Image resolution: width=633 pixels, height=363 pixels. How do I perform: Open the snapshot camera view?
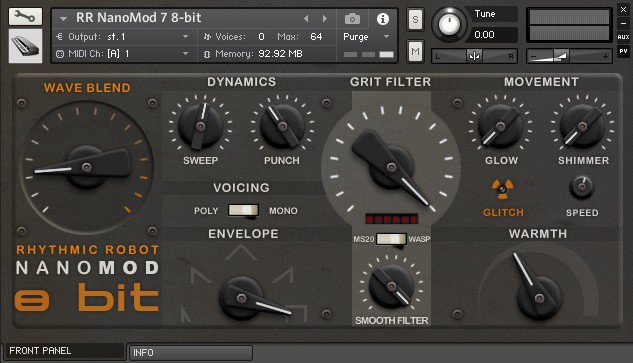(x=352, y=19)
